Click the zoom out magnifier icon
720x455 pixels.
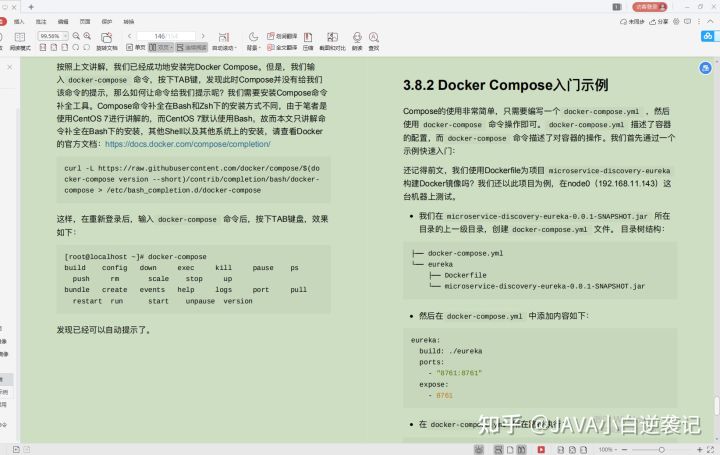(x=76, y=36)
